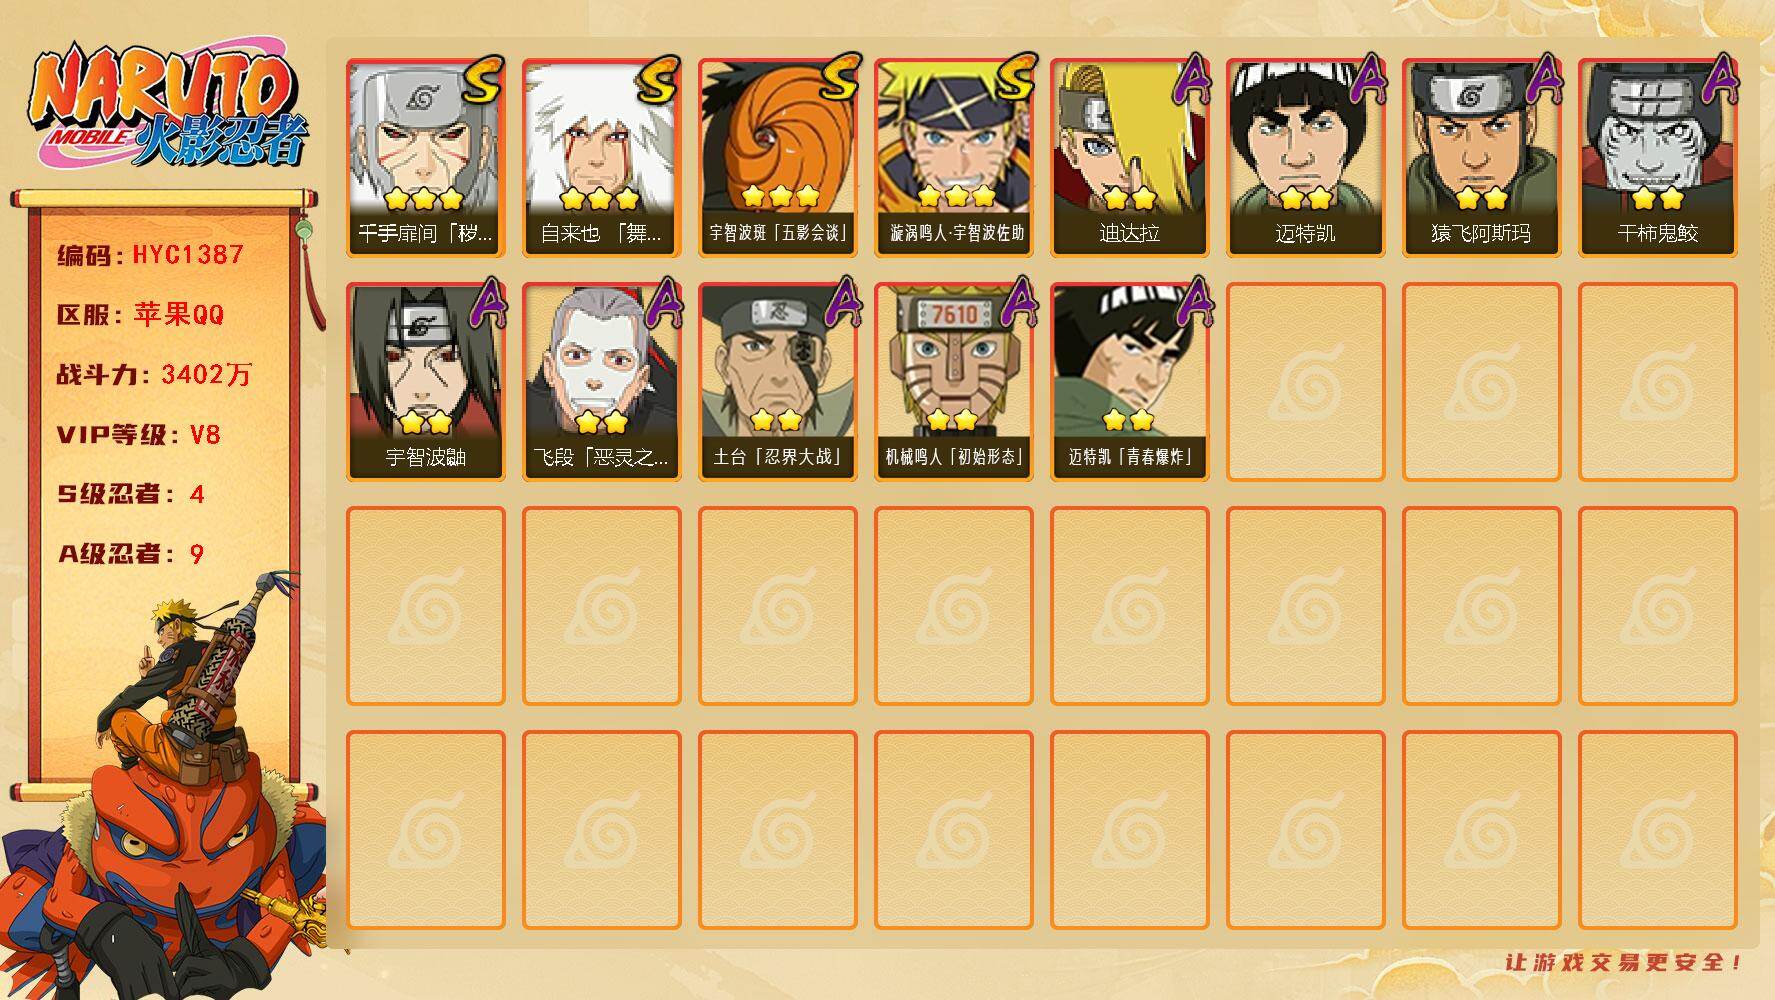This screenshot has height=1000, width=1775.
Task: Click the Naruto on toad illustration
Action: coord(165,790)
